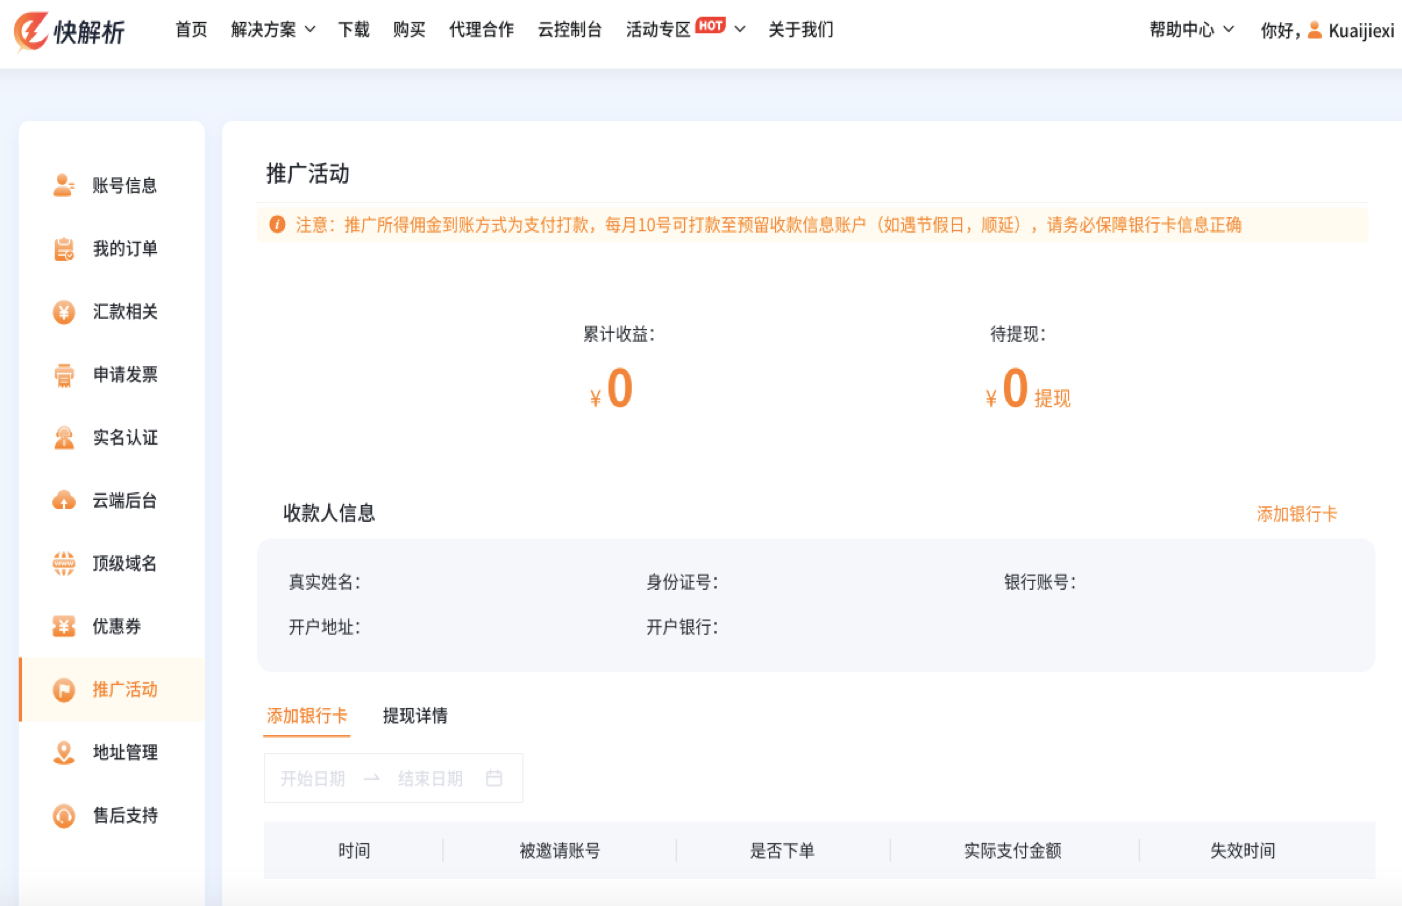Click the 我的订单 clipboard icon
Screen dimensions: 1402x906
pos(64,249)
